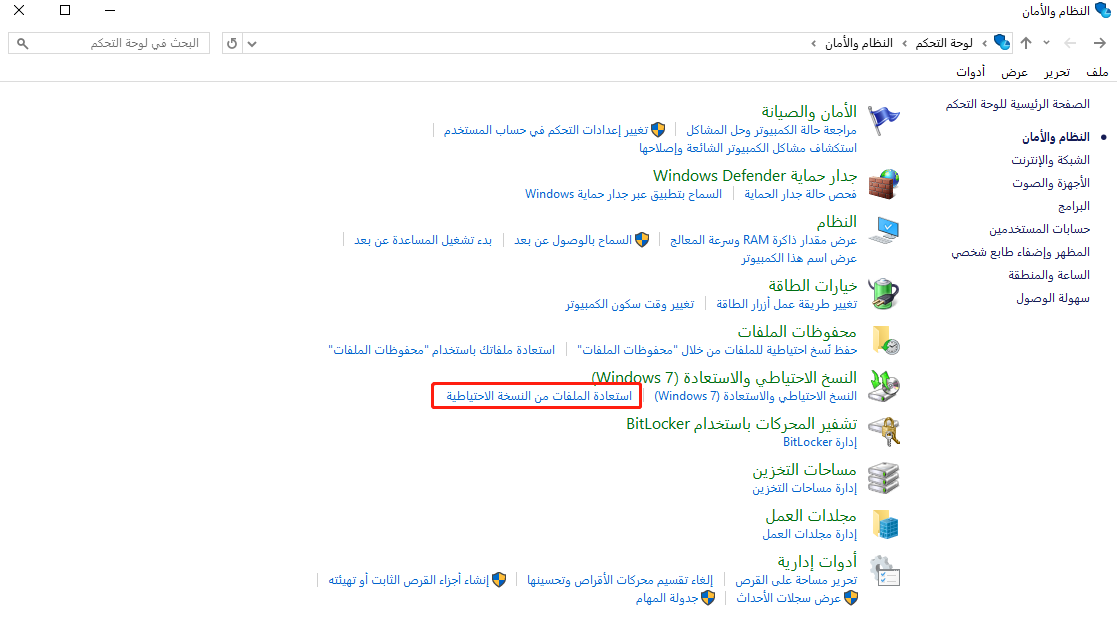The height and width of the screenshot is (625, 1117).
Task: Open حسابات المستخدمين in sidebar
Action: coord(1039,229)
